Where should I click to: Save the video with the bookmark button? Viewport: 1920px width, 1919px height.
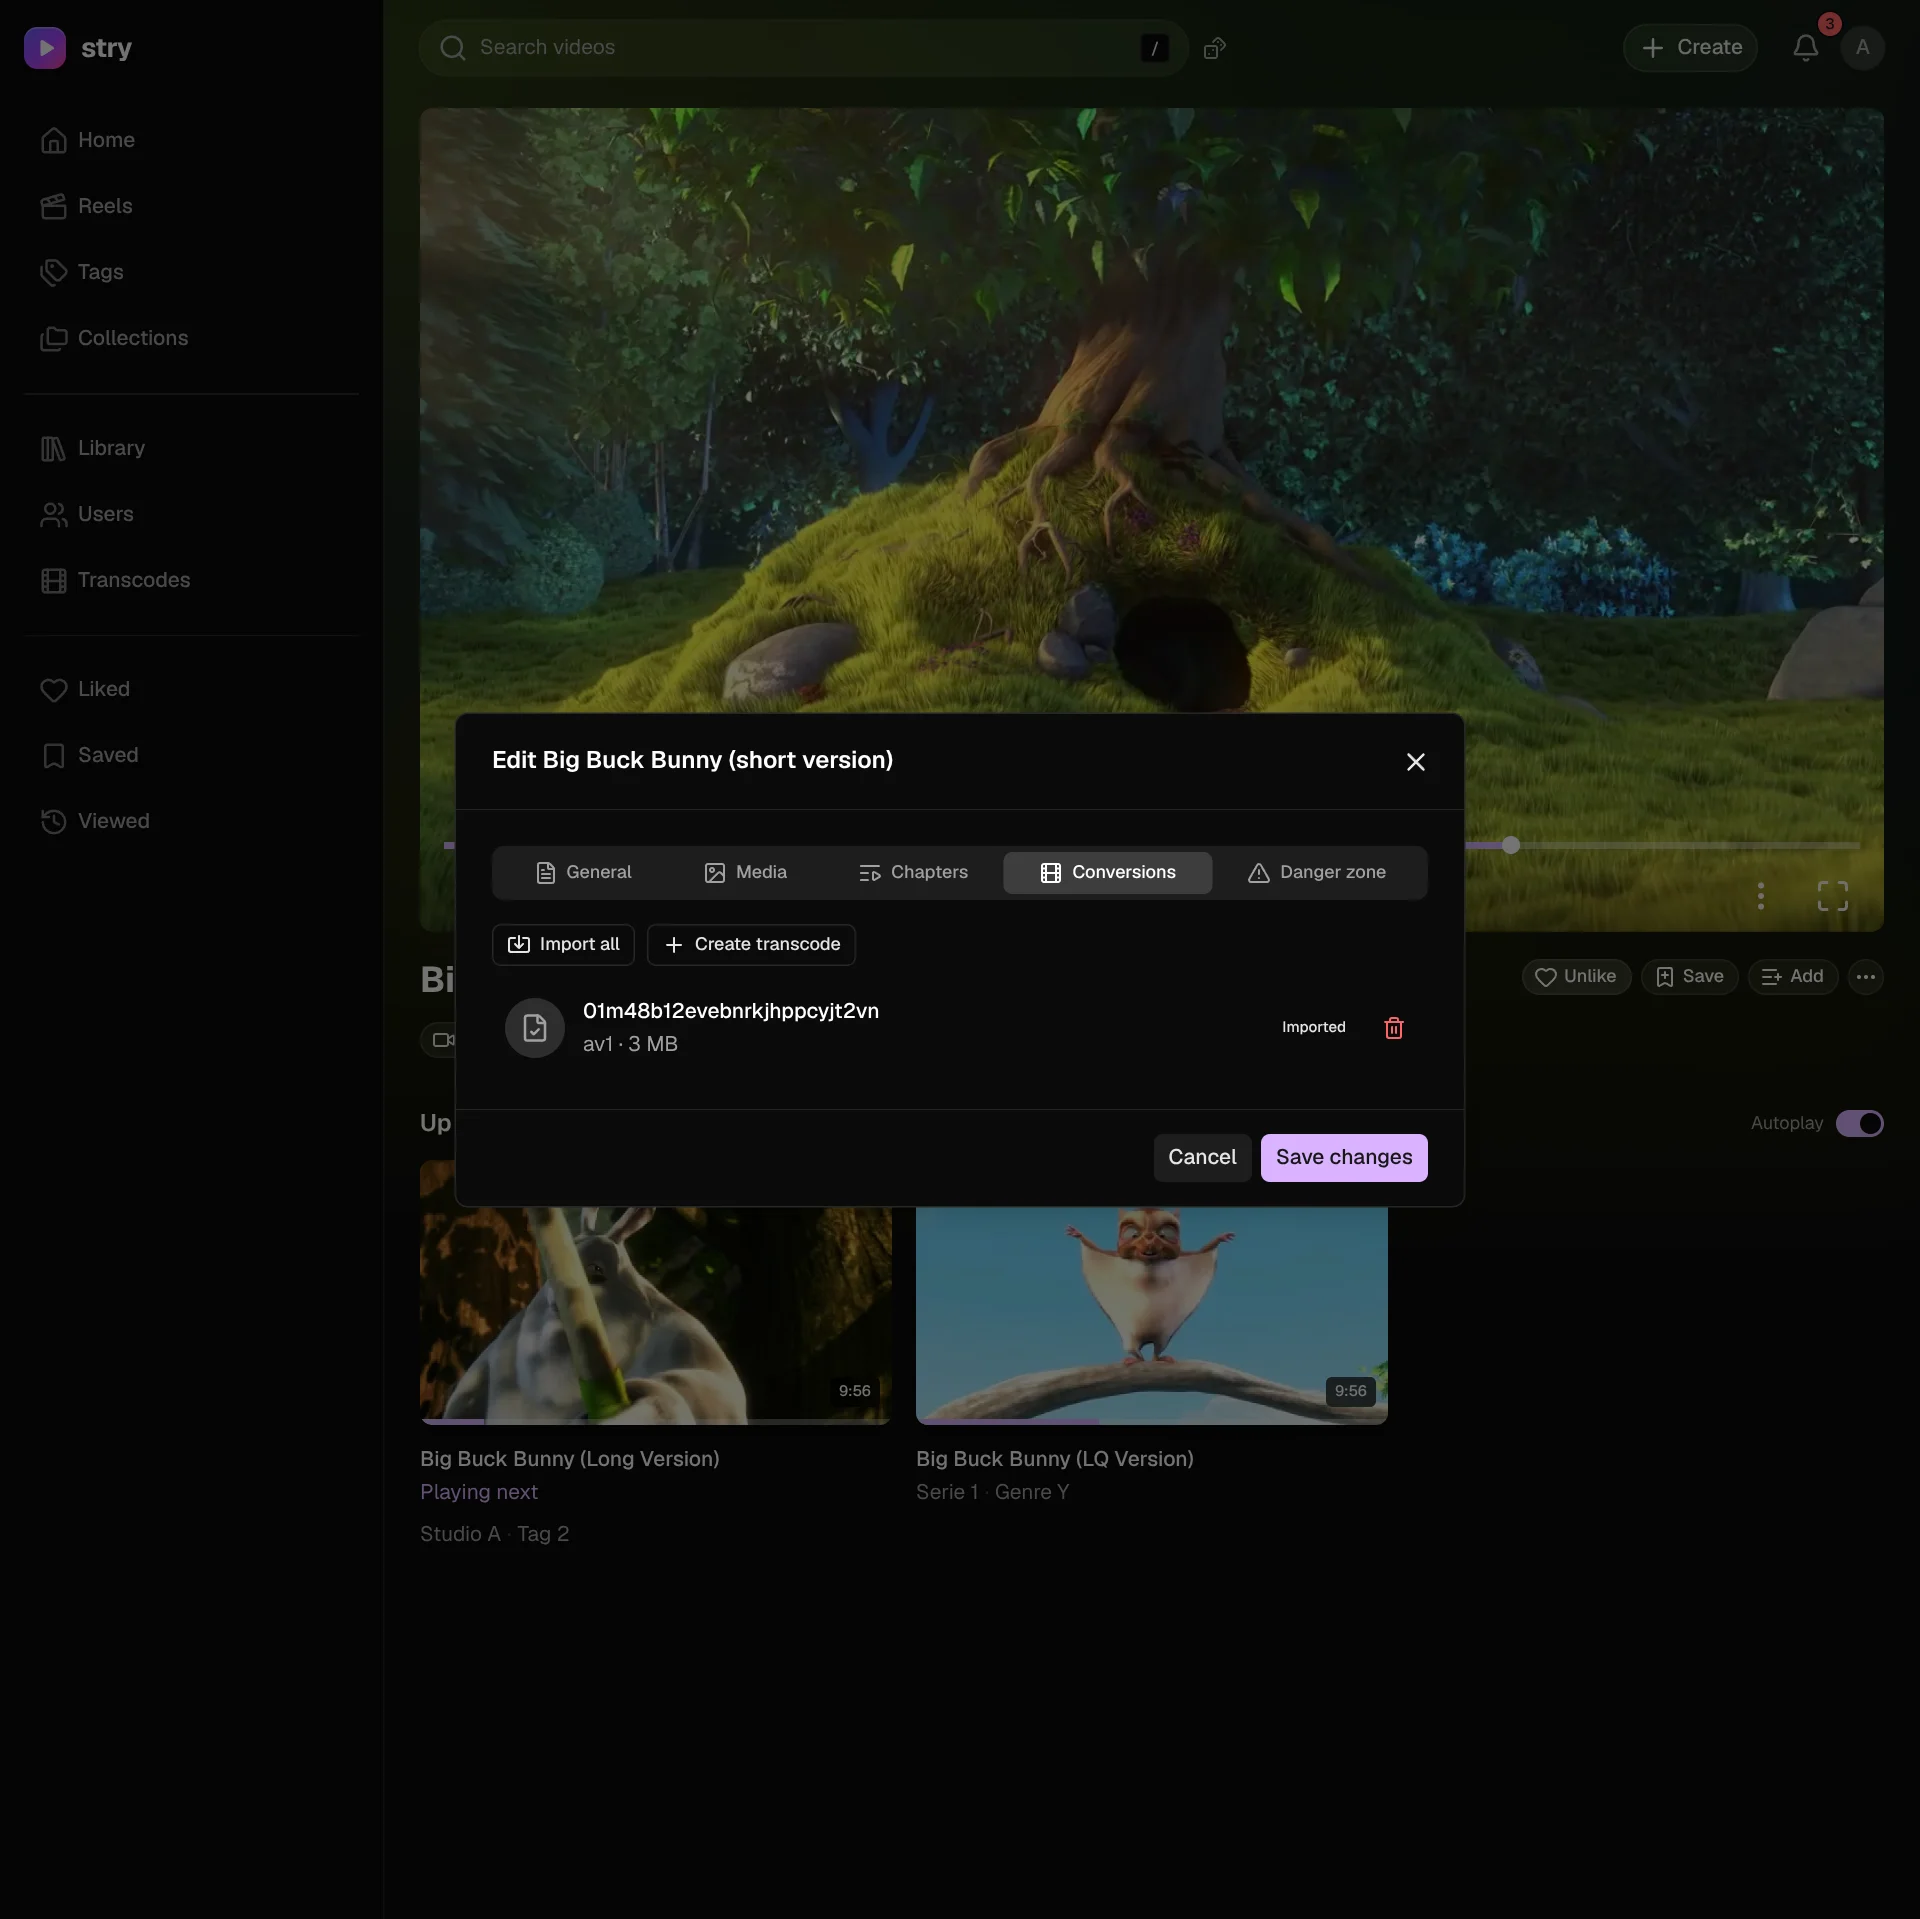click(1689, 977)
